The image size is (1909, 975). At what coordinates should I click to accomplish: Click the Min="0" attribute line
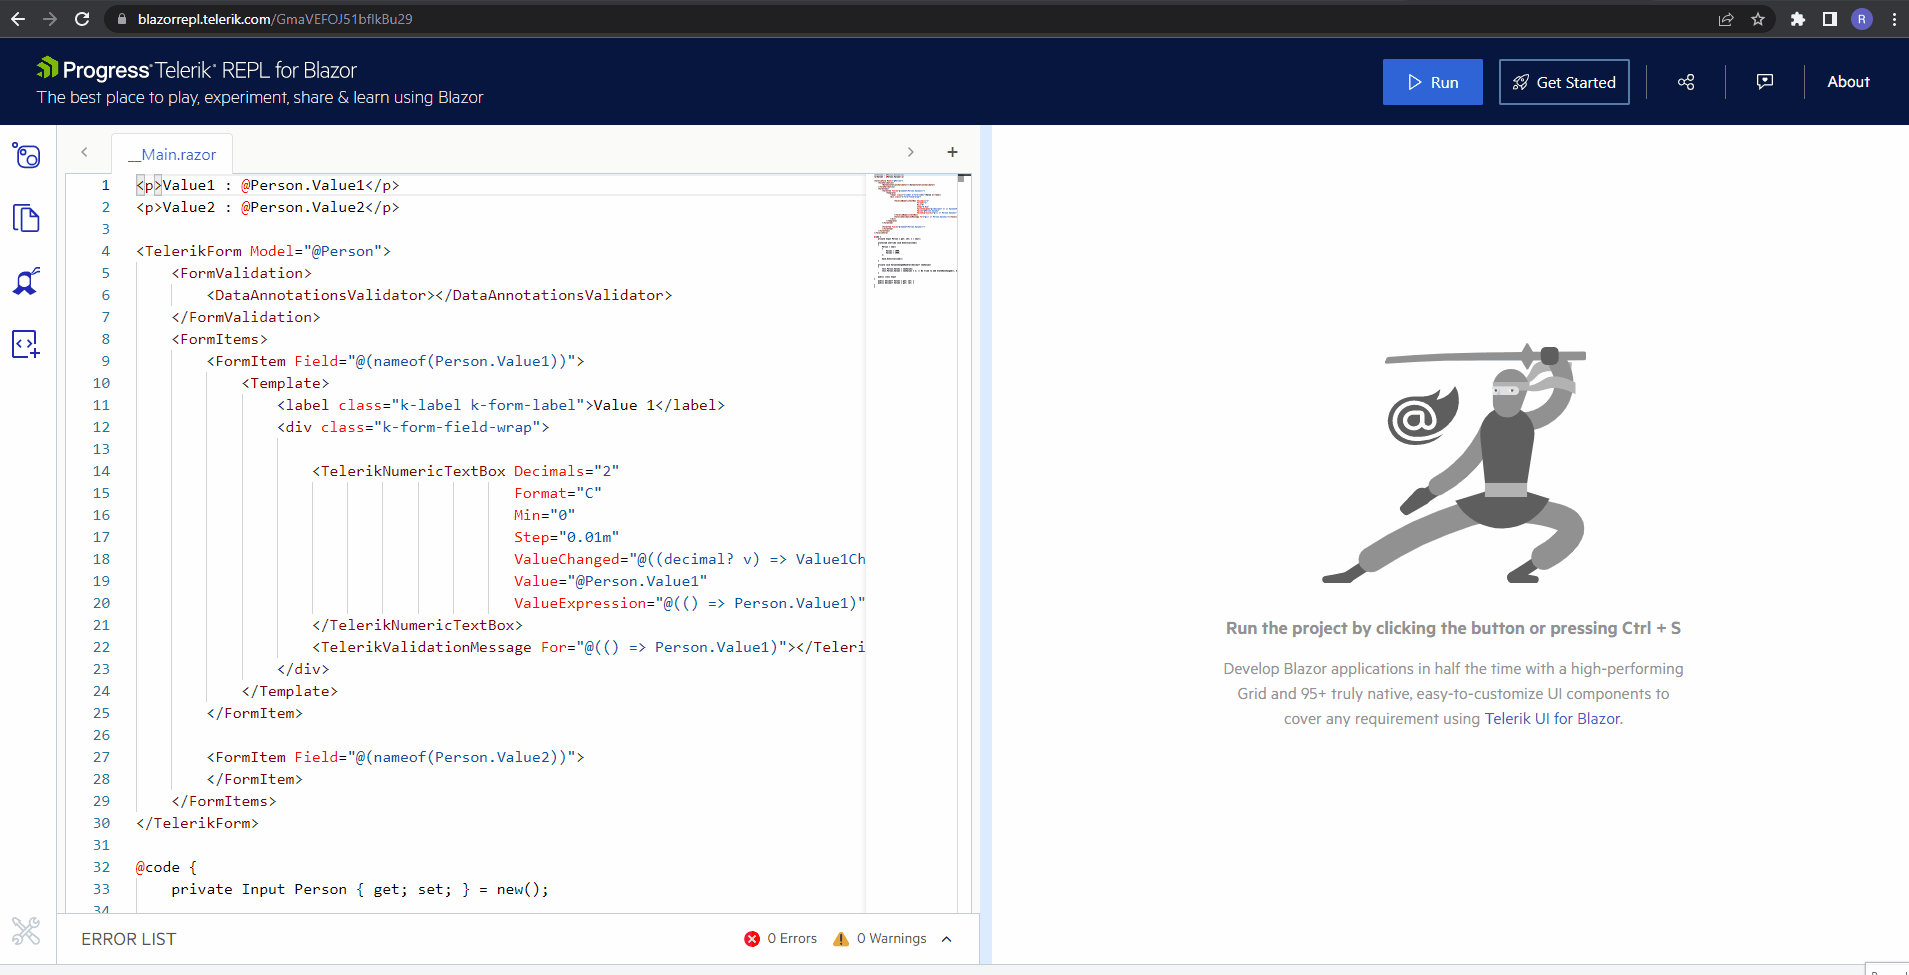click(x=545, y=515)
